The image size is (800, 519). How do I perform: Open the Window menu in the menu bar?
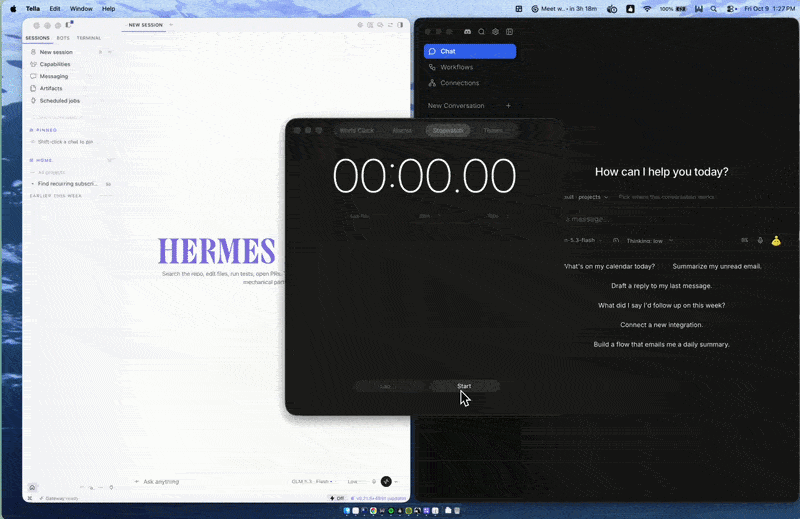tap(81, 9)
